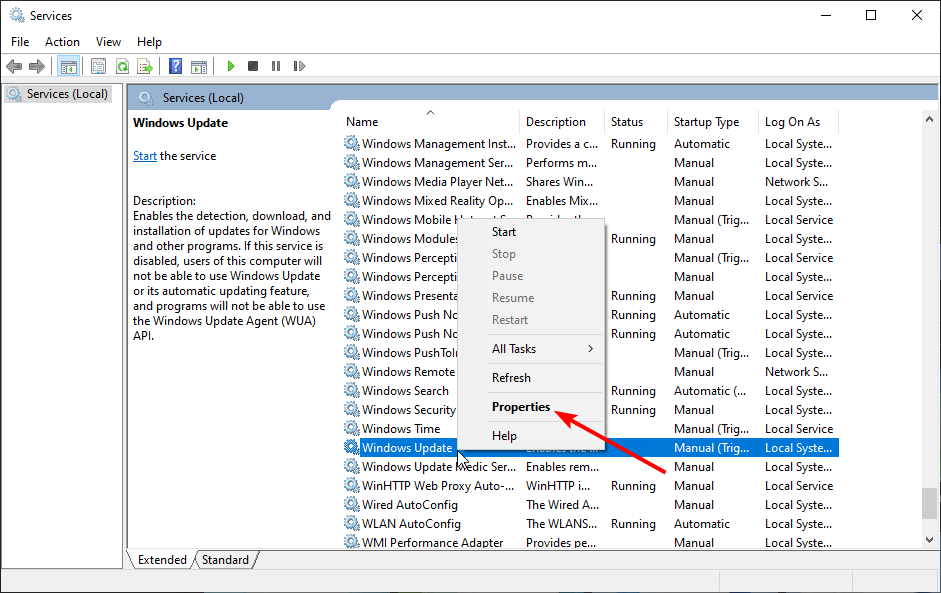Screen dimensions: 941x593
Task: Open the Help toolbar icon
Action: click(175, 66)
